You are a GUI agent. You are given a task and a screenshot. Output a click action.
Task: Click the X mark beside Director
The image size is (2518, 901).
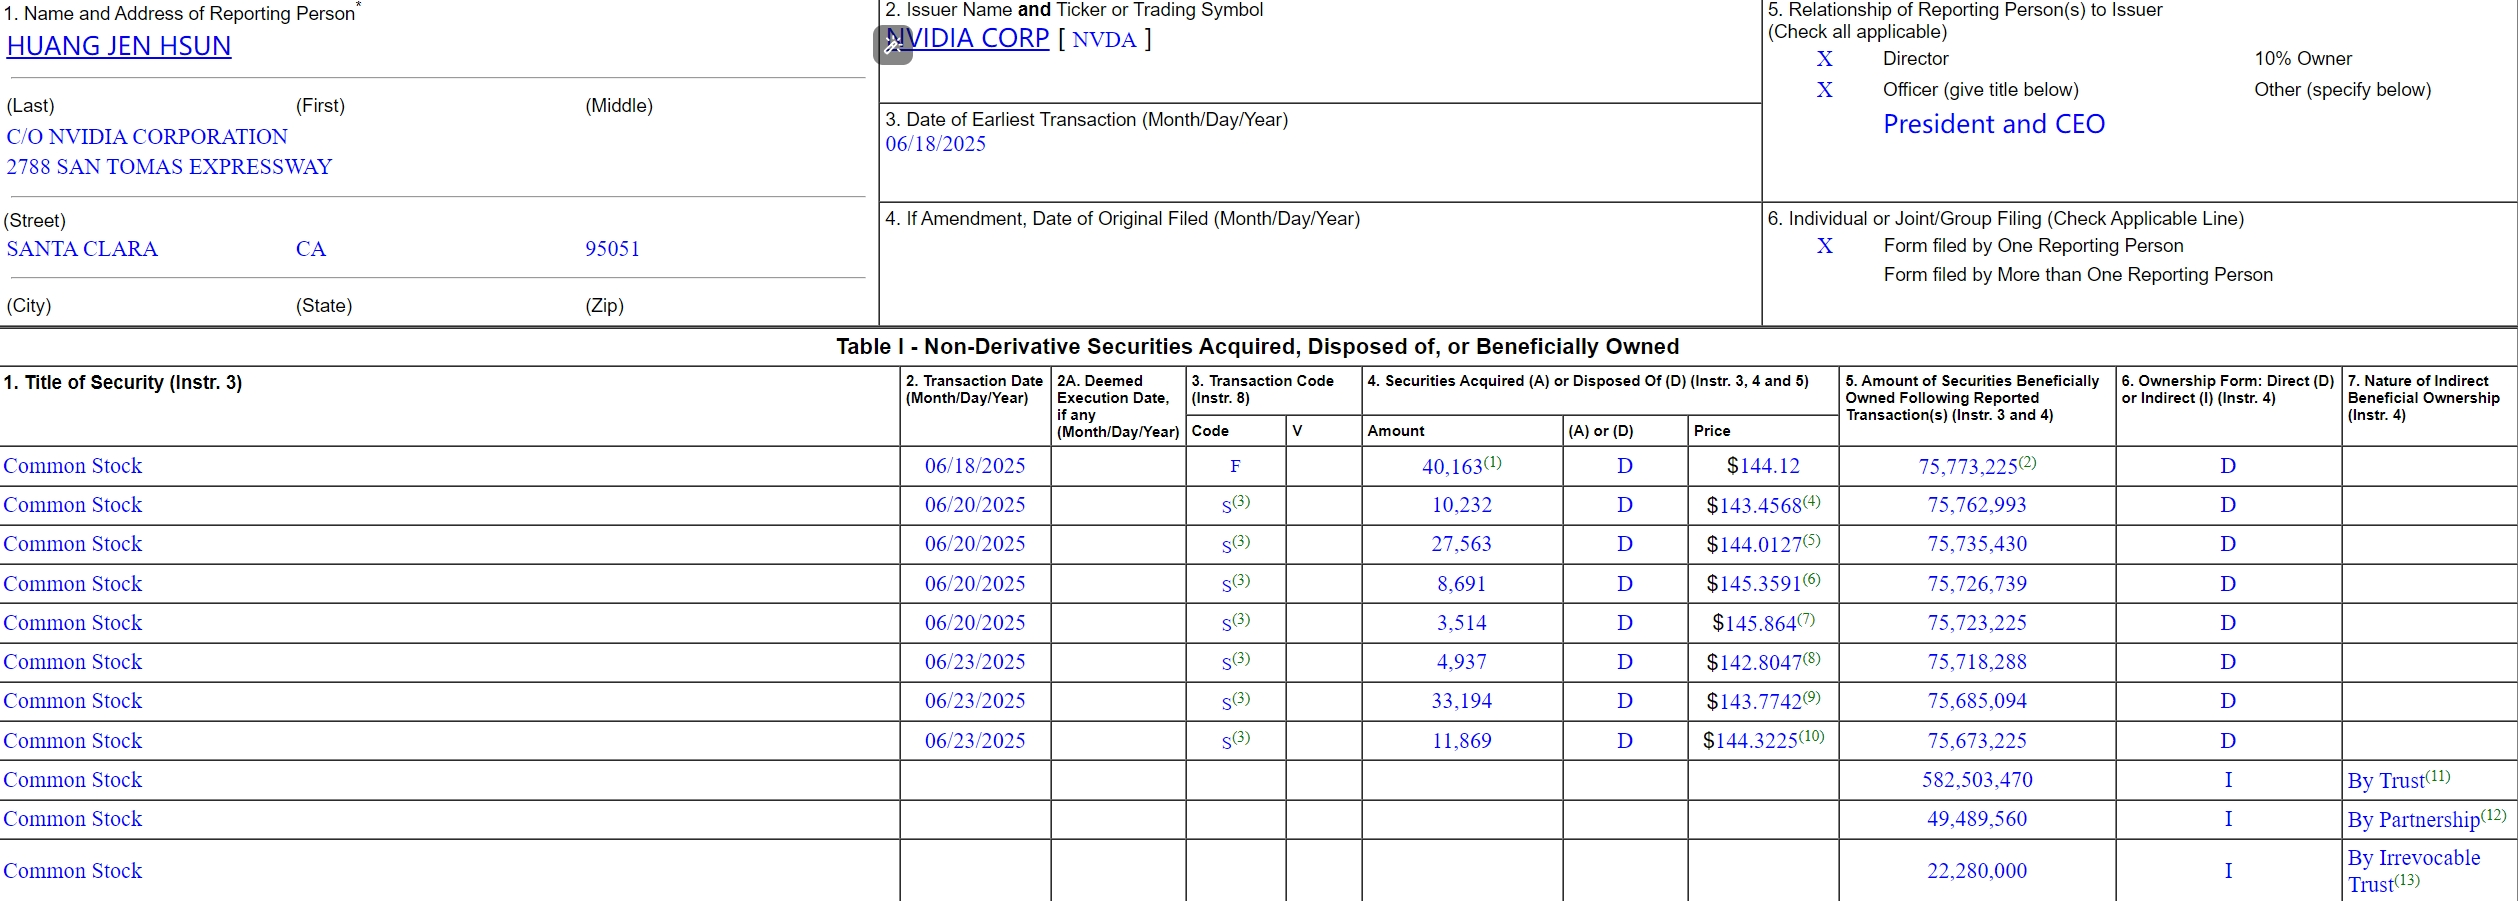1825,59
